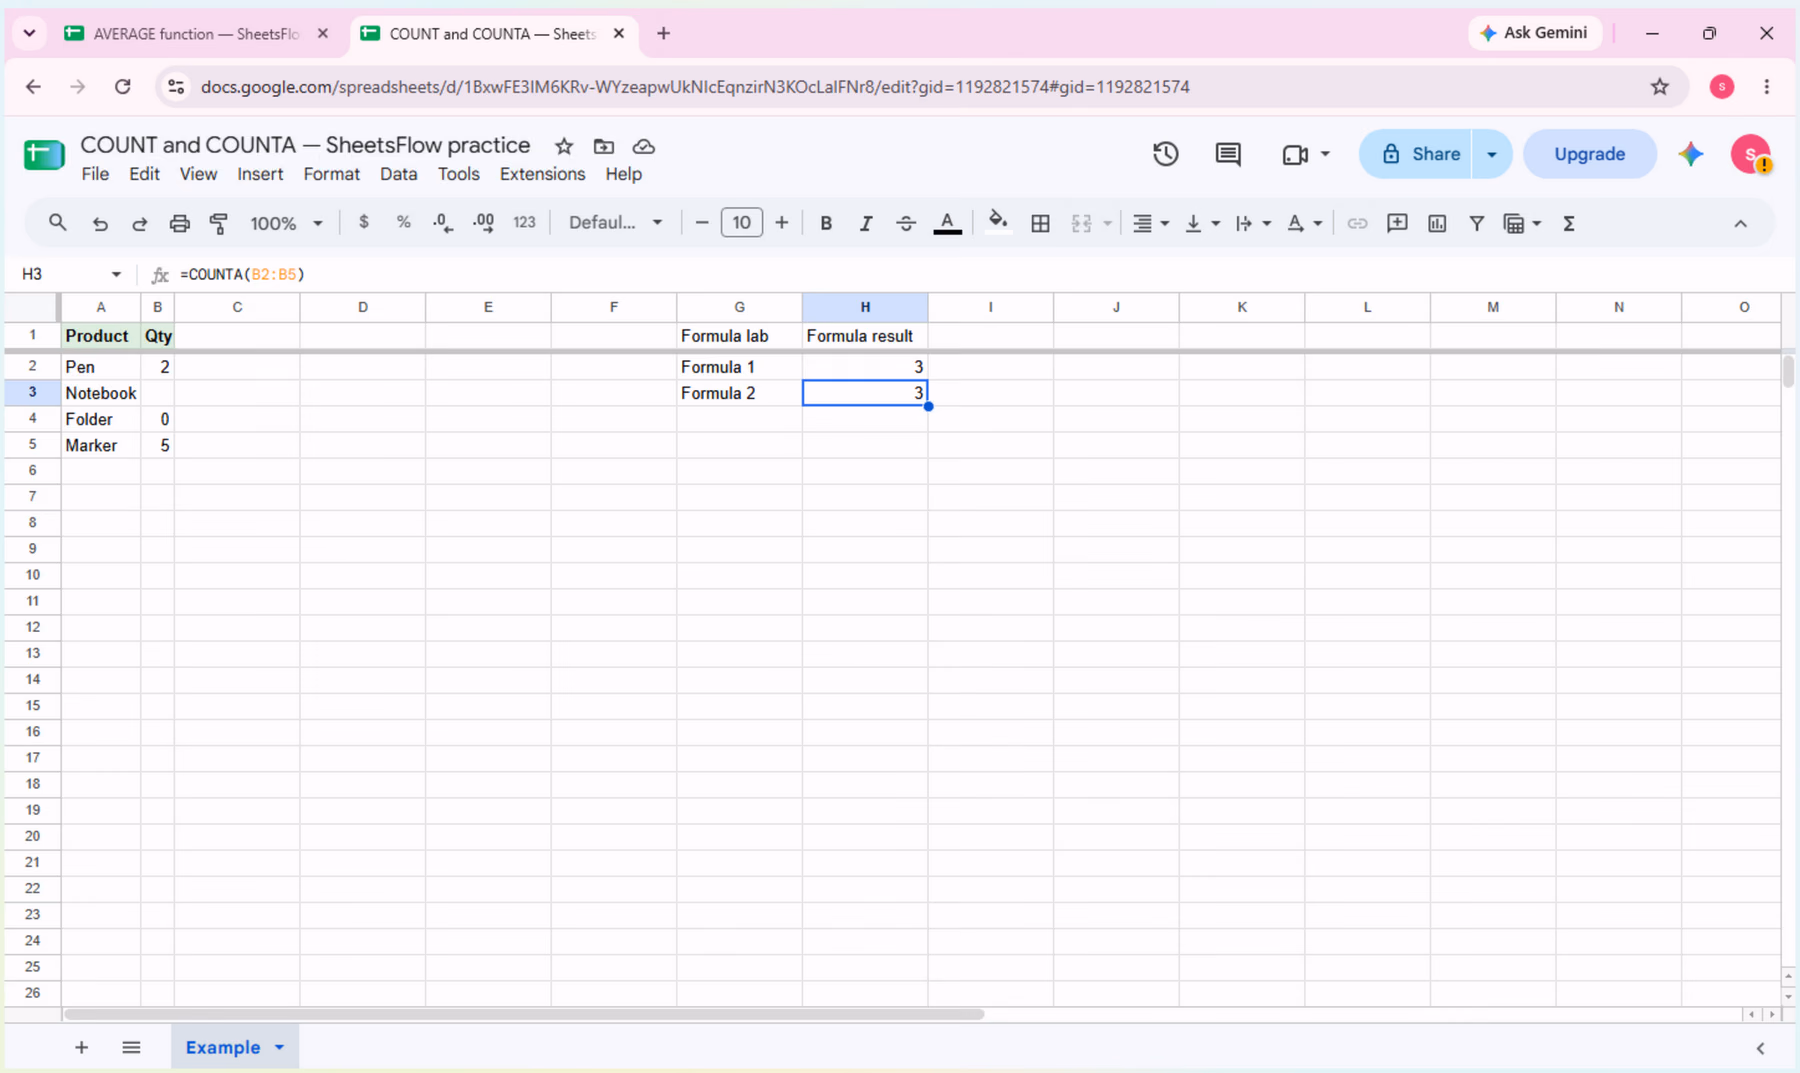
Task: Open the font family dropdown
Action: point(615,223)
